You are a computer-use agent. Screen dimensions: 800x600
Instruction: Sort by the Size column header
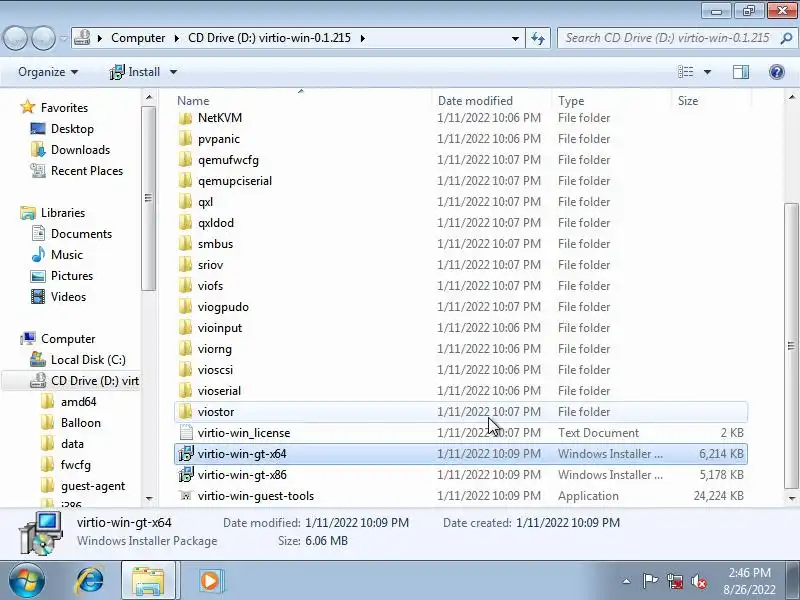tap(711, 101)
